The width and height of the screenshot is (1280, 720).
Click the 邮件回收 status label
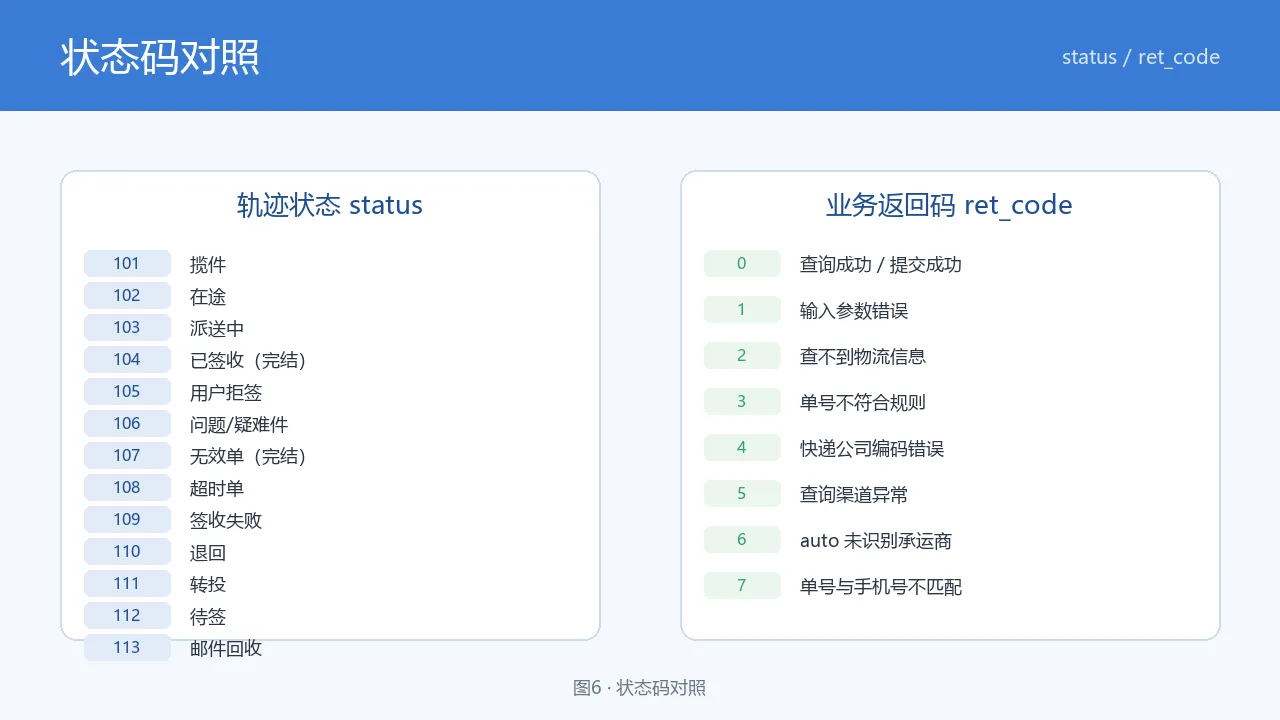226,649
